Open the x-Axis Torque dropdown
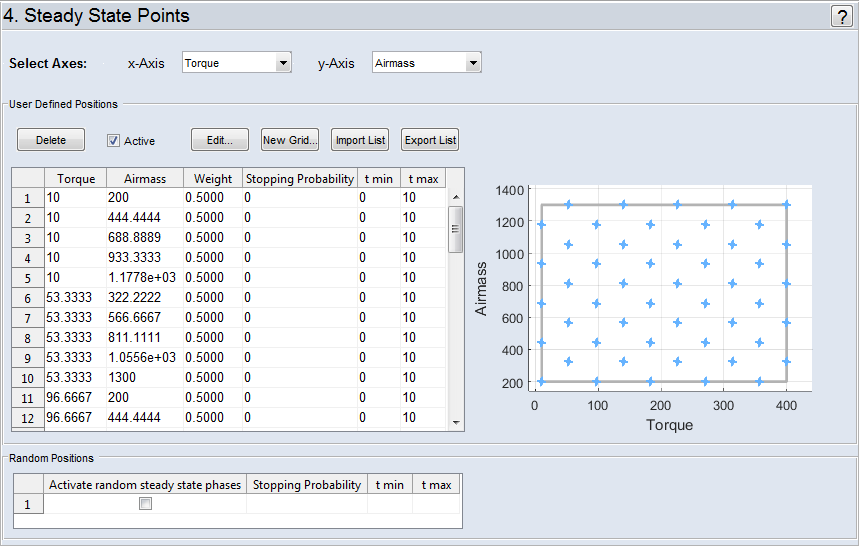Image resolution: width=859 pixels, height=546 pixels. (237, 63)
